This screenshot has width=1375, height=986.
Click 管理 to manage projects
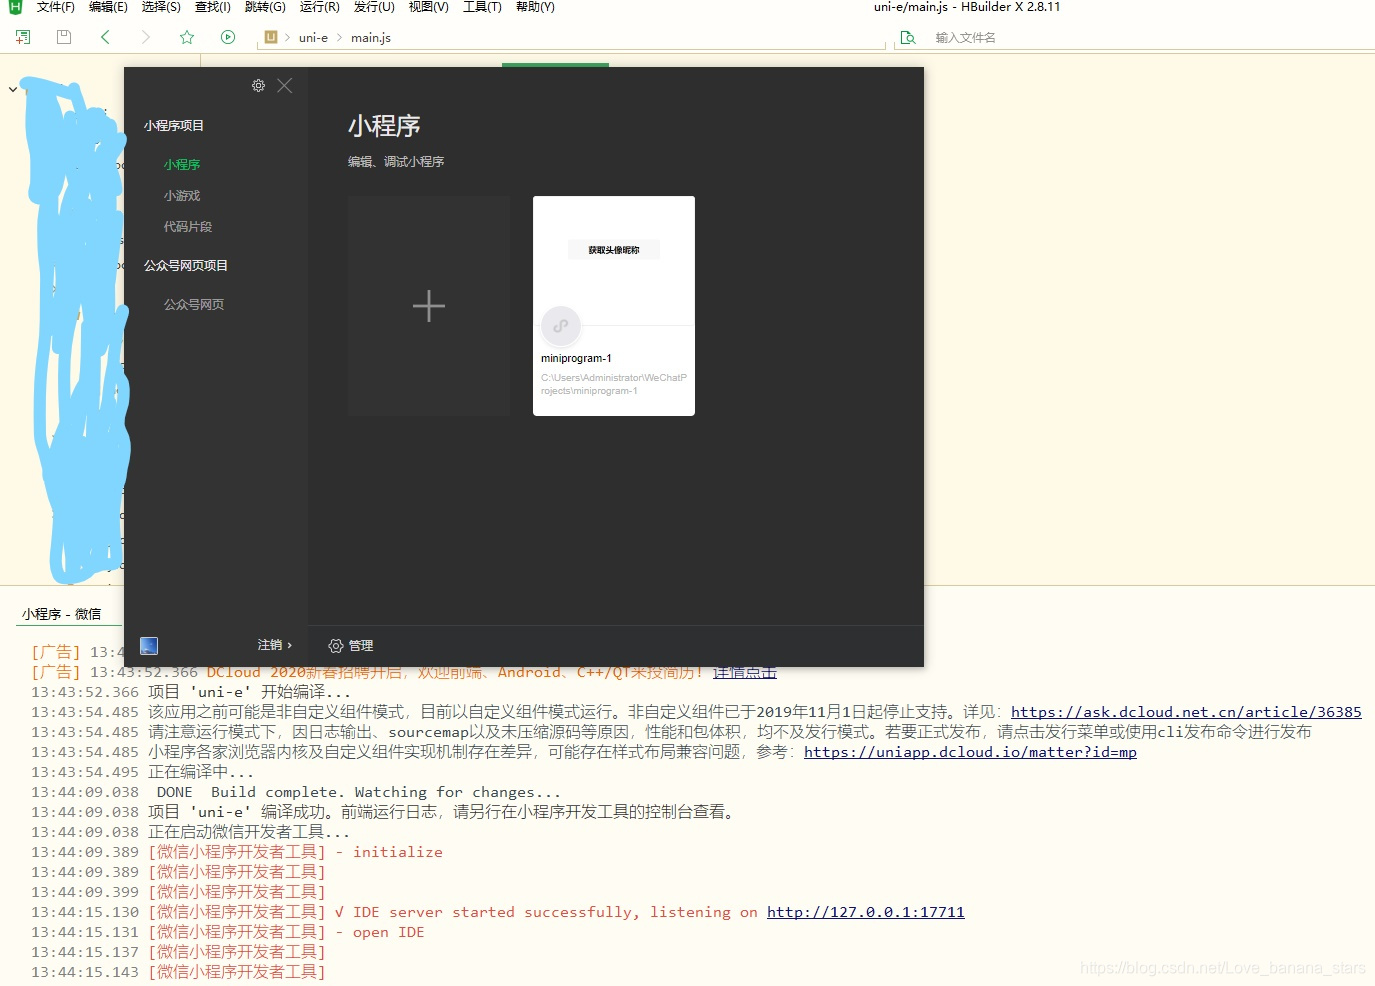tap(351, 646)
